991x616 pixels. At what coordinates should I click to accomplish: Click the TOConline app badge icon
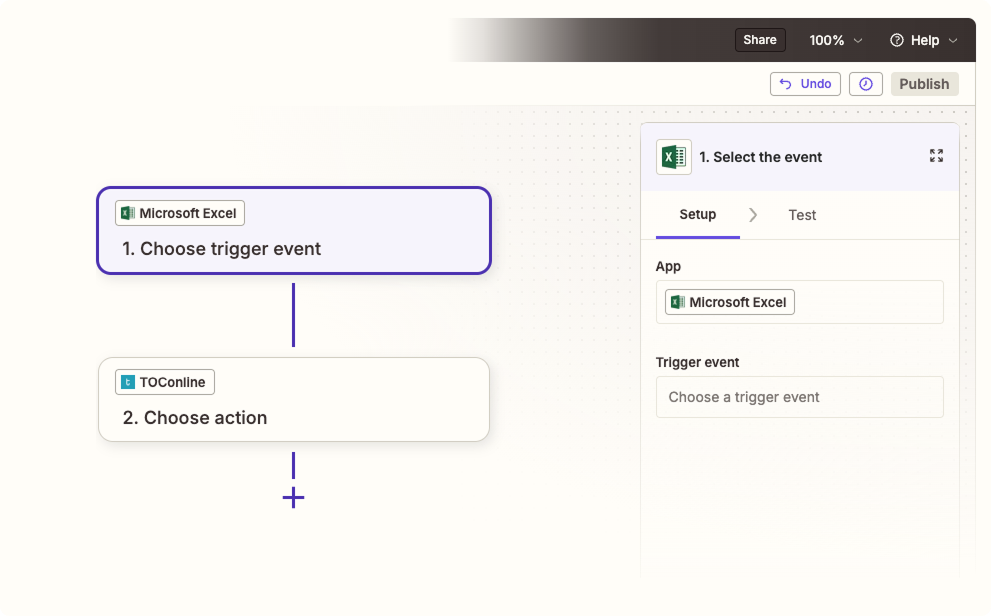pos(128,382)
